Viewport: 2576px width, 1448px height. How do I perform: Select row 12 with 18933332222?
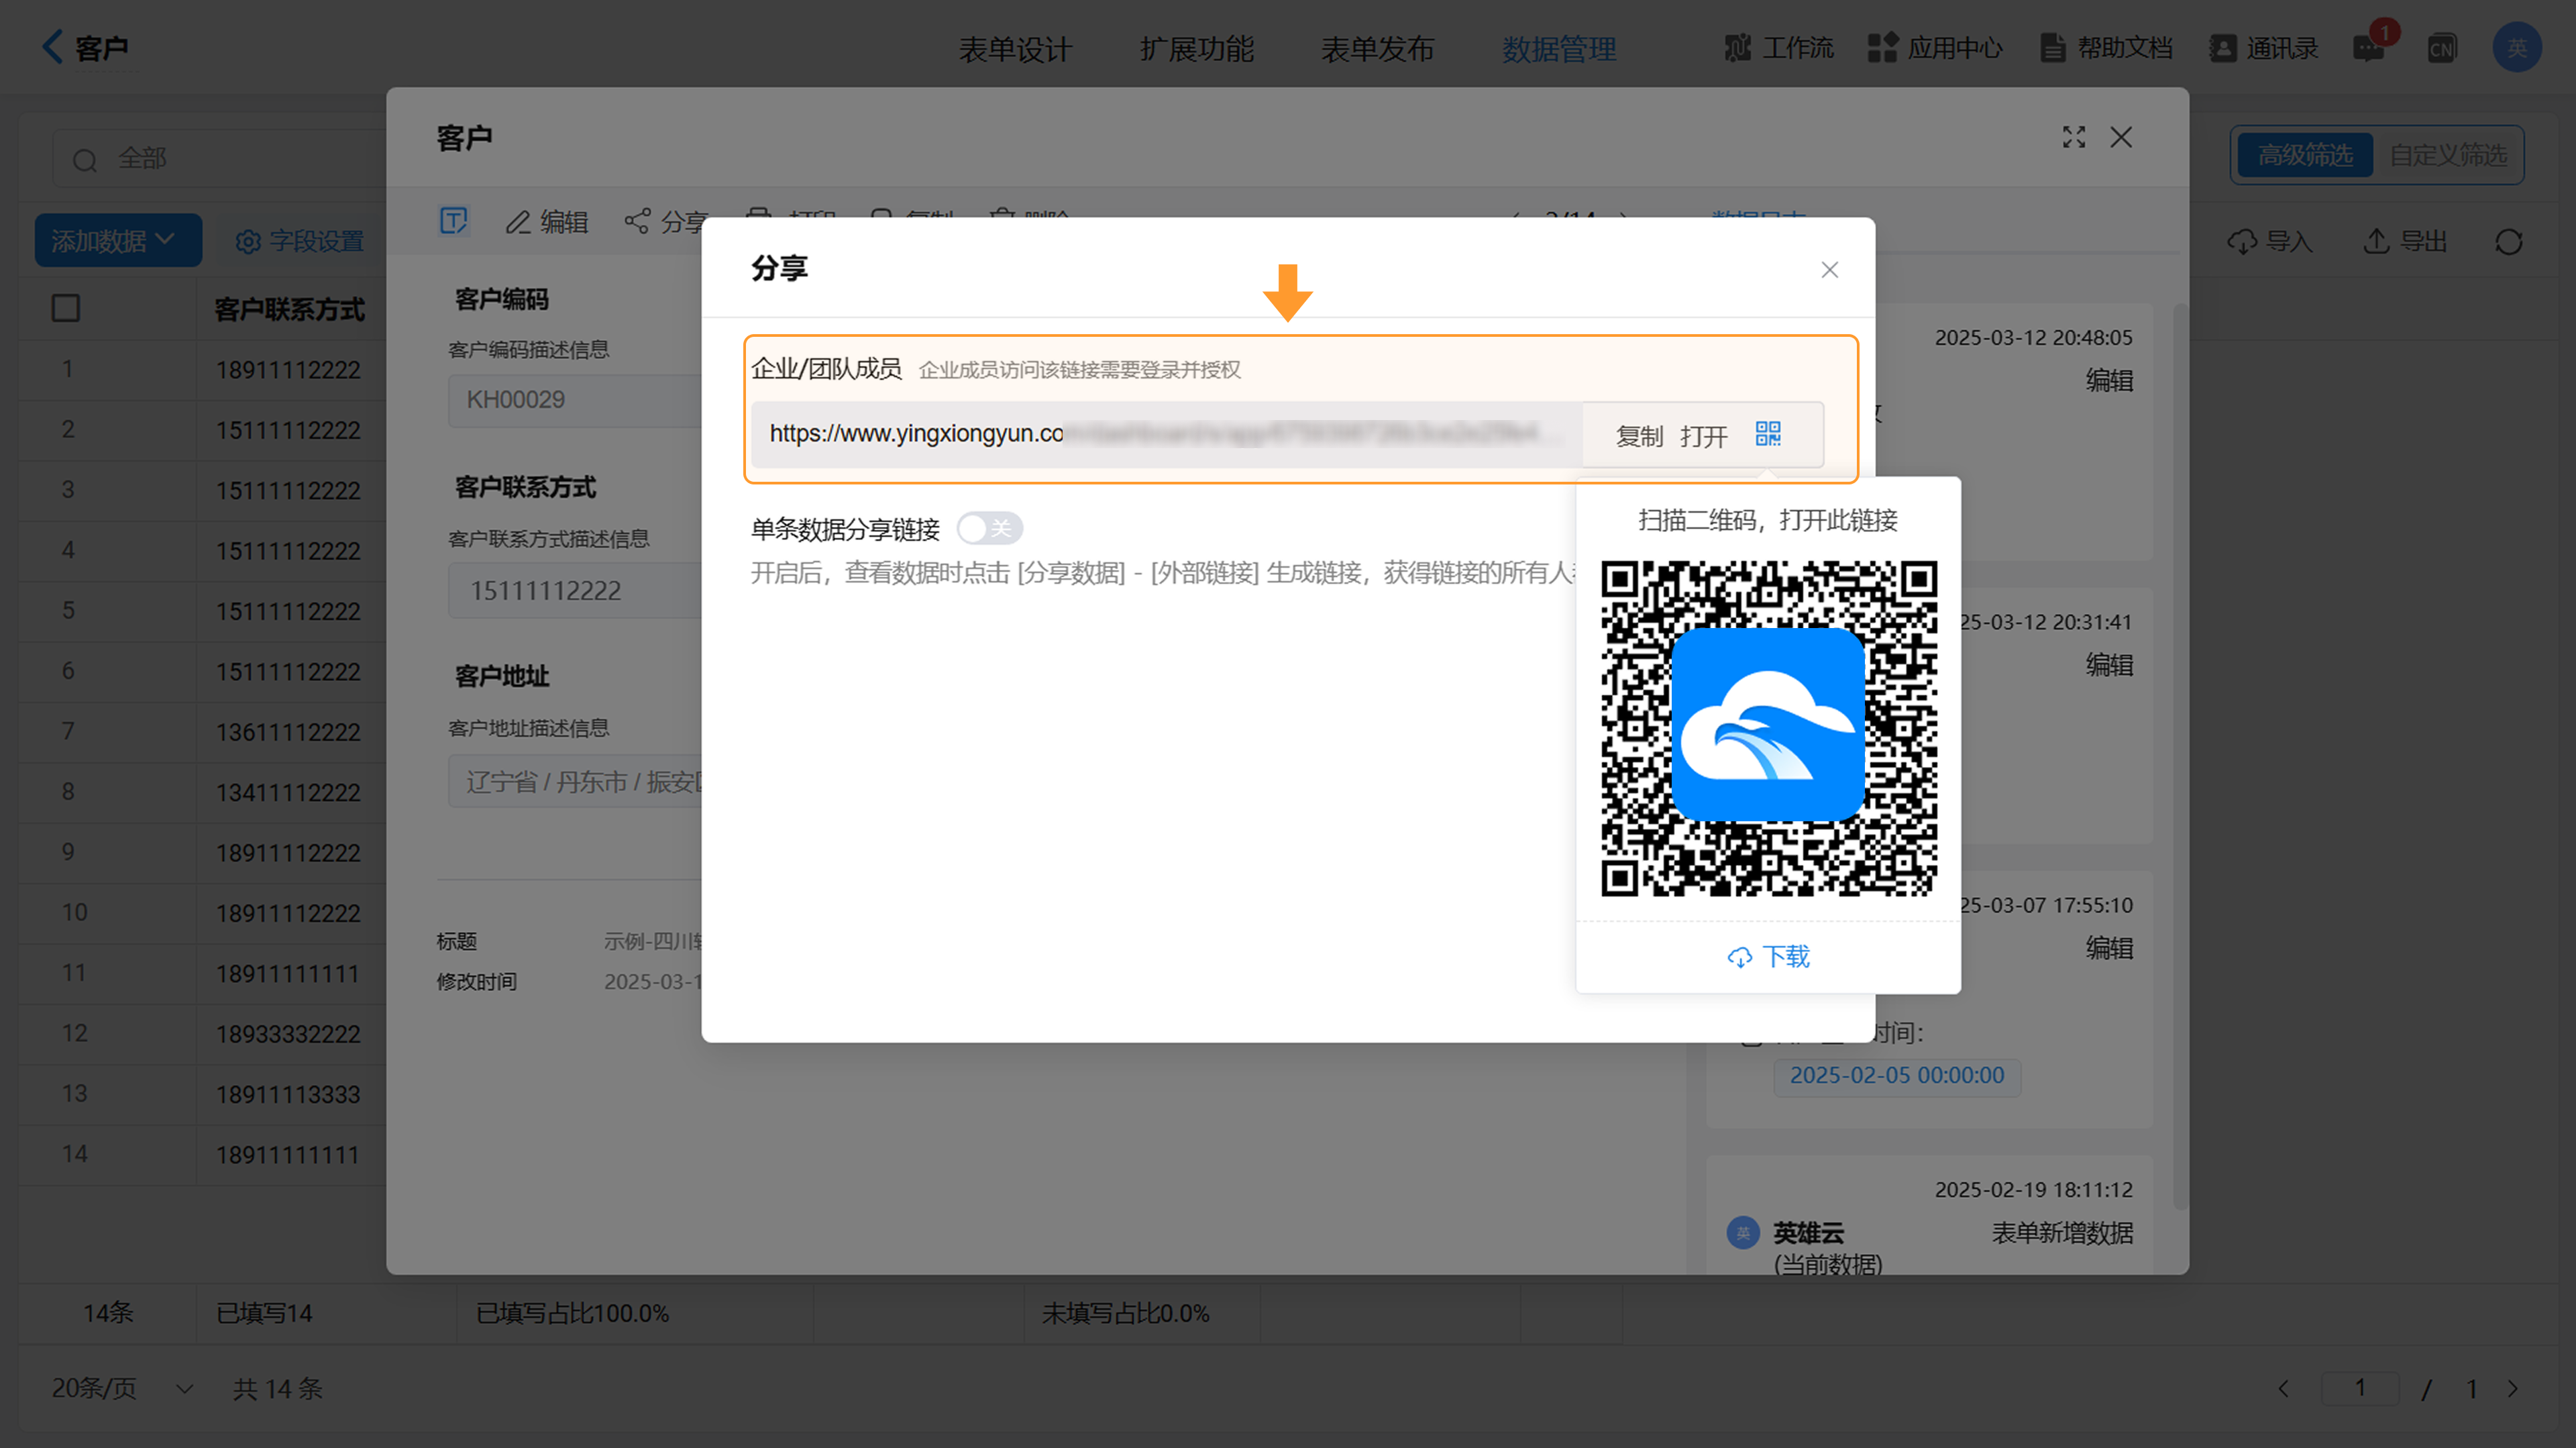point(202,1034)
